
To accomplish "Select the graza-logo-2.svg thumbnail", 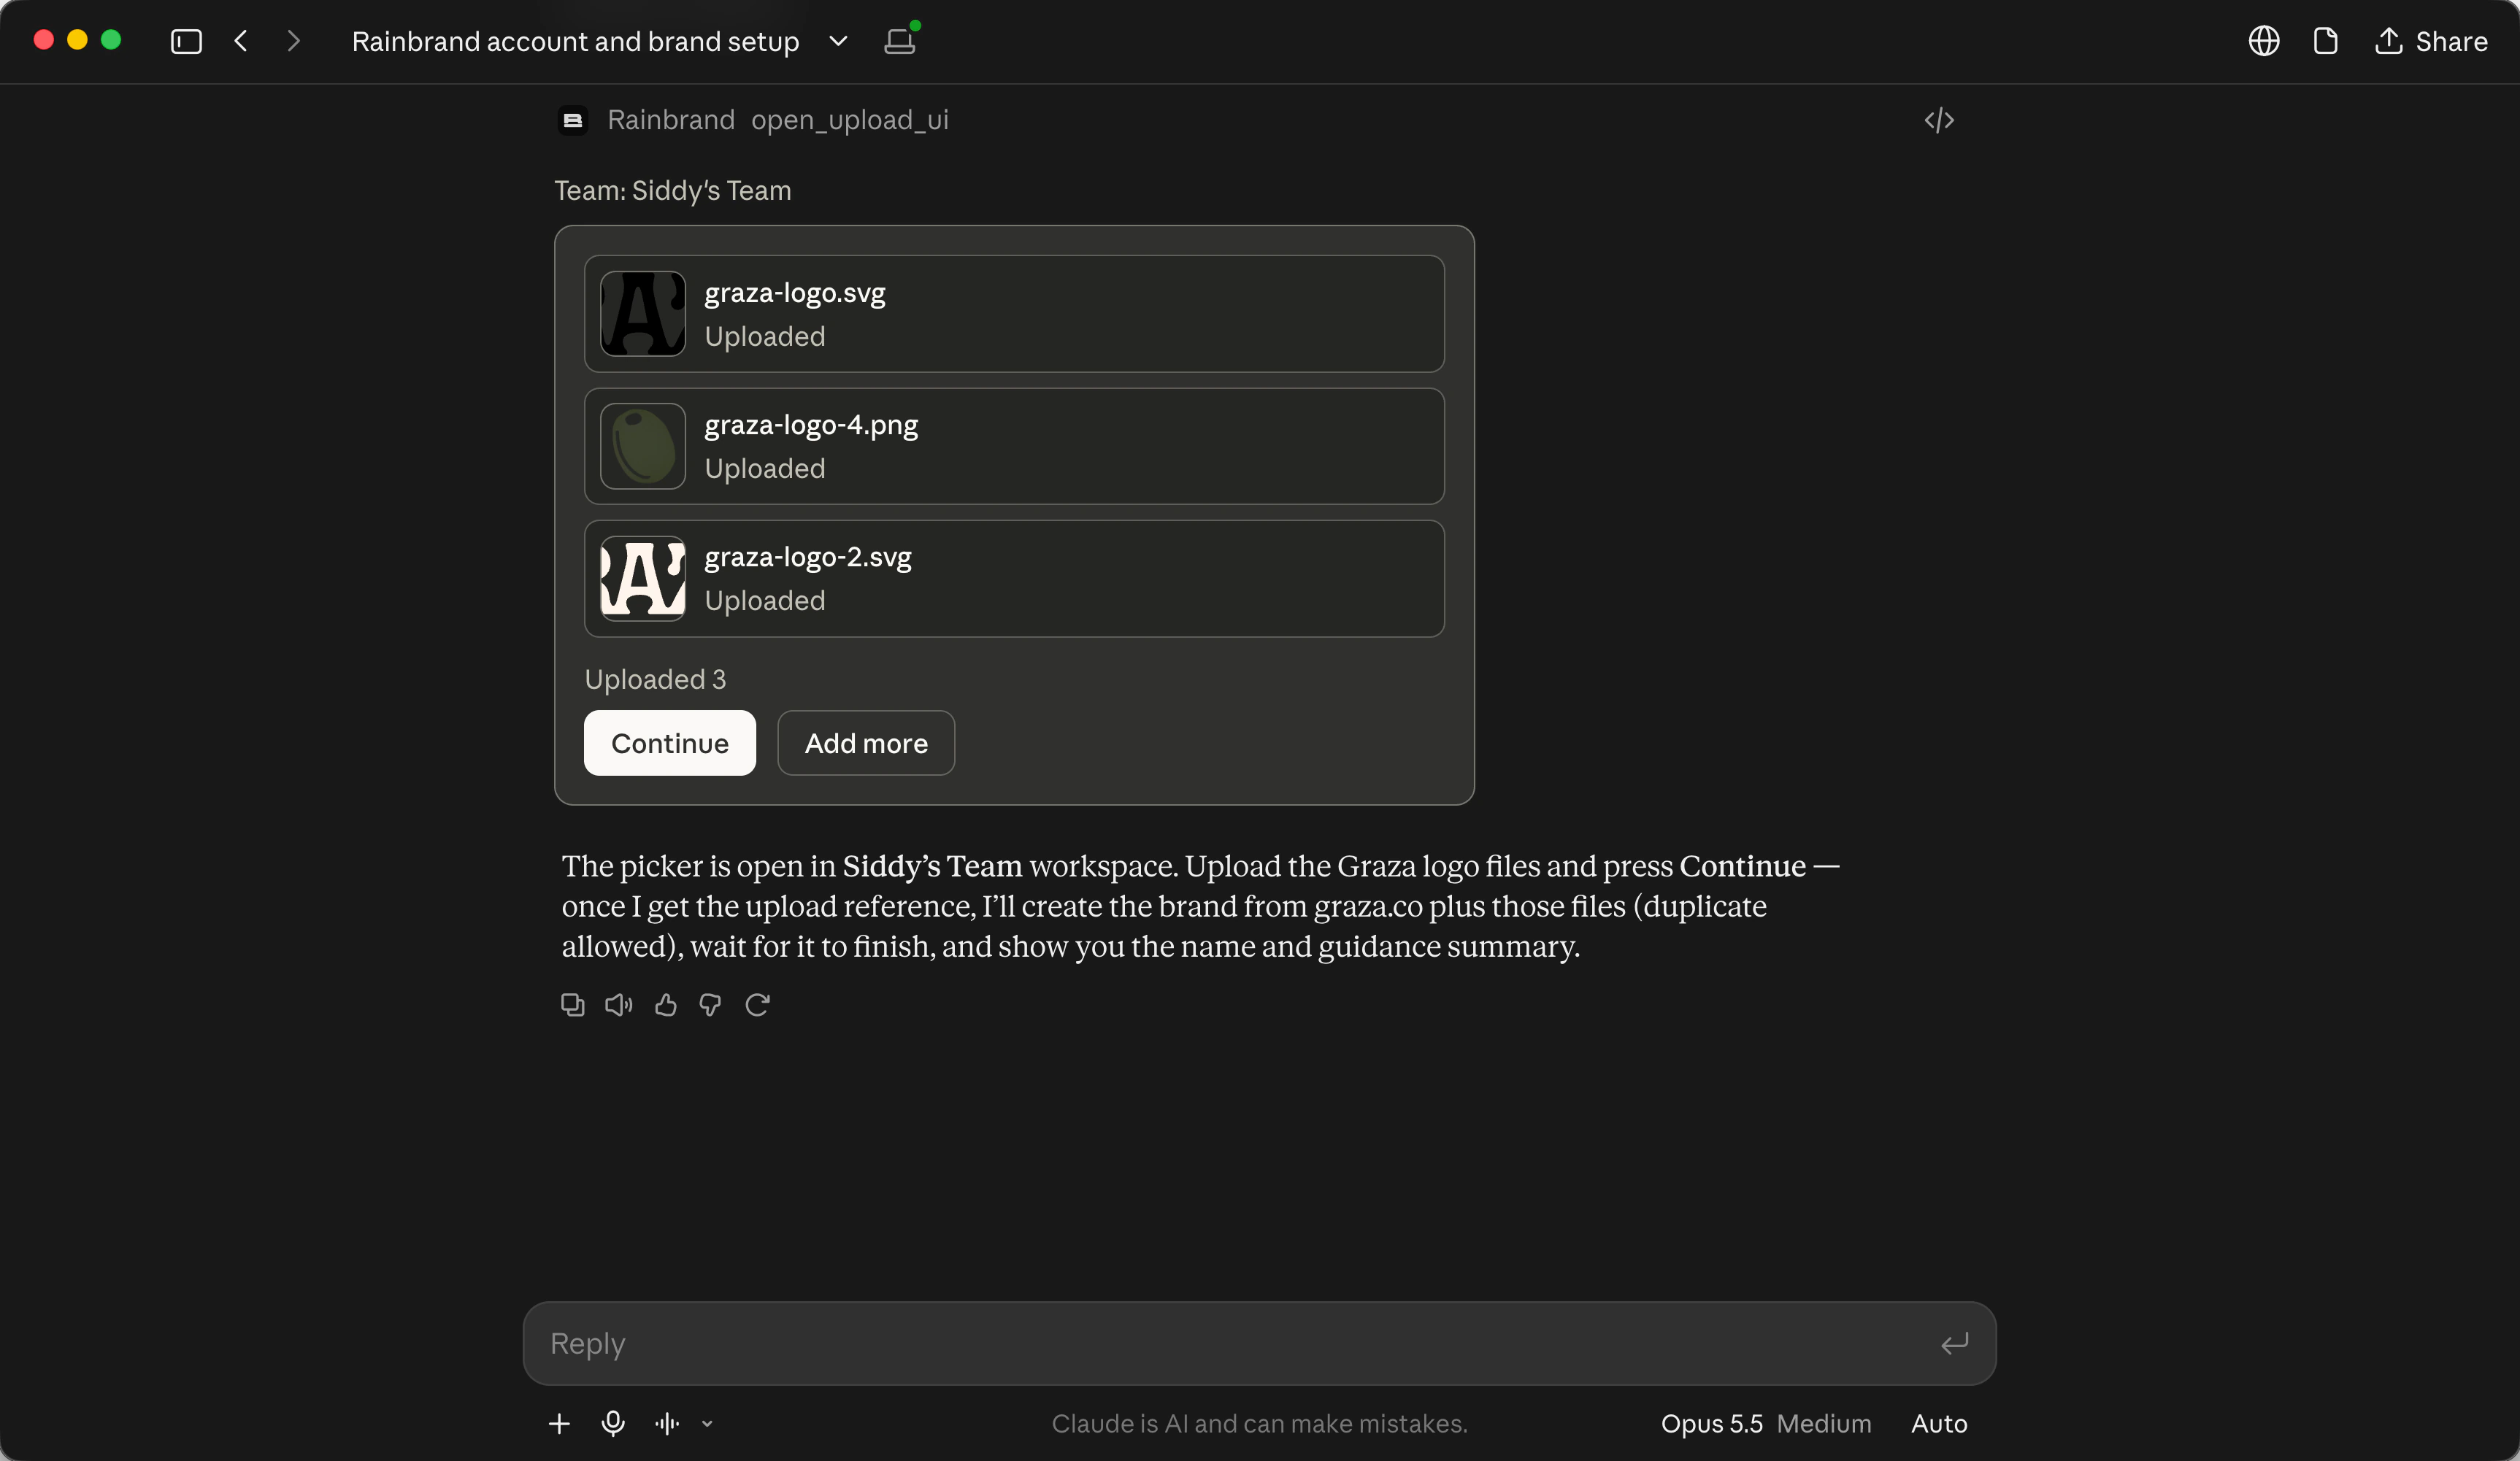I will (643, 578).
